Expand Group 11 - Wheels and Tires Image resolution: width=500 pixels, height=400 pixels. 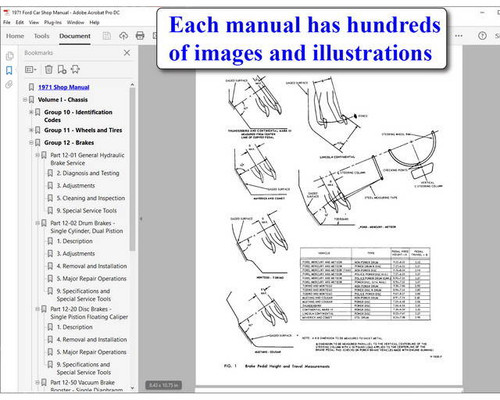click(x=31, y=130)
